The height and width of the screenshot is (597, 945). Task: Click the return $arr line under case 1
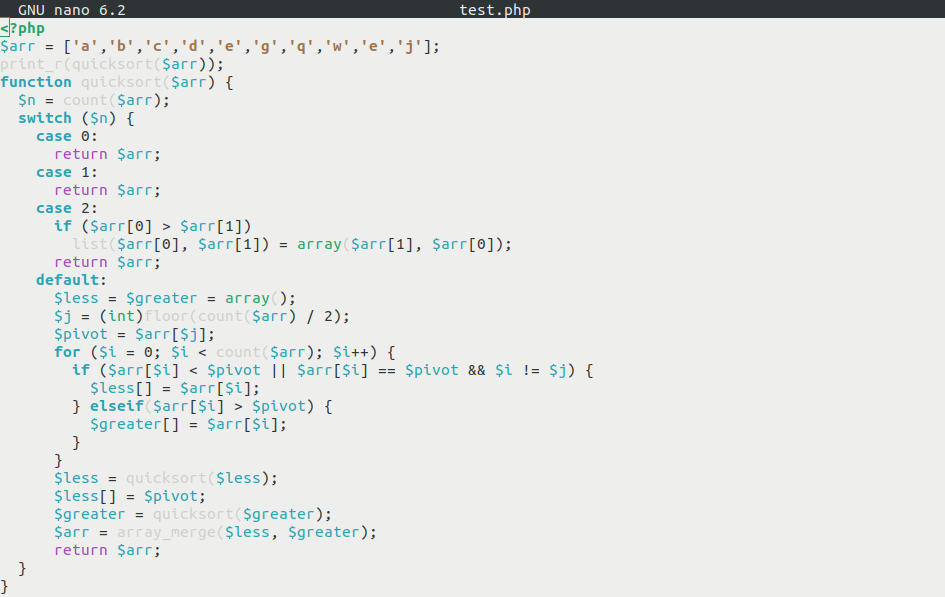tap(107, 191)
